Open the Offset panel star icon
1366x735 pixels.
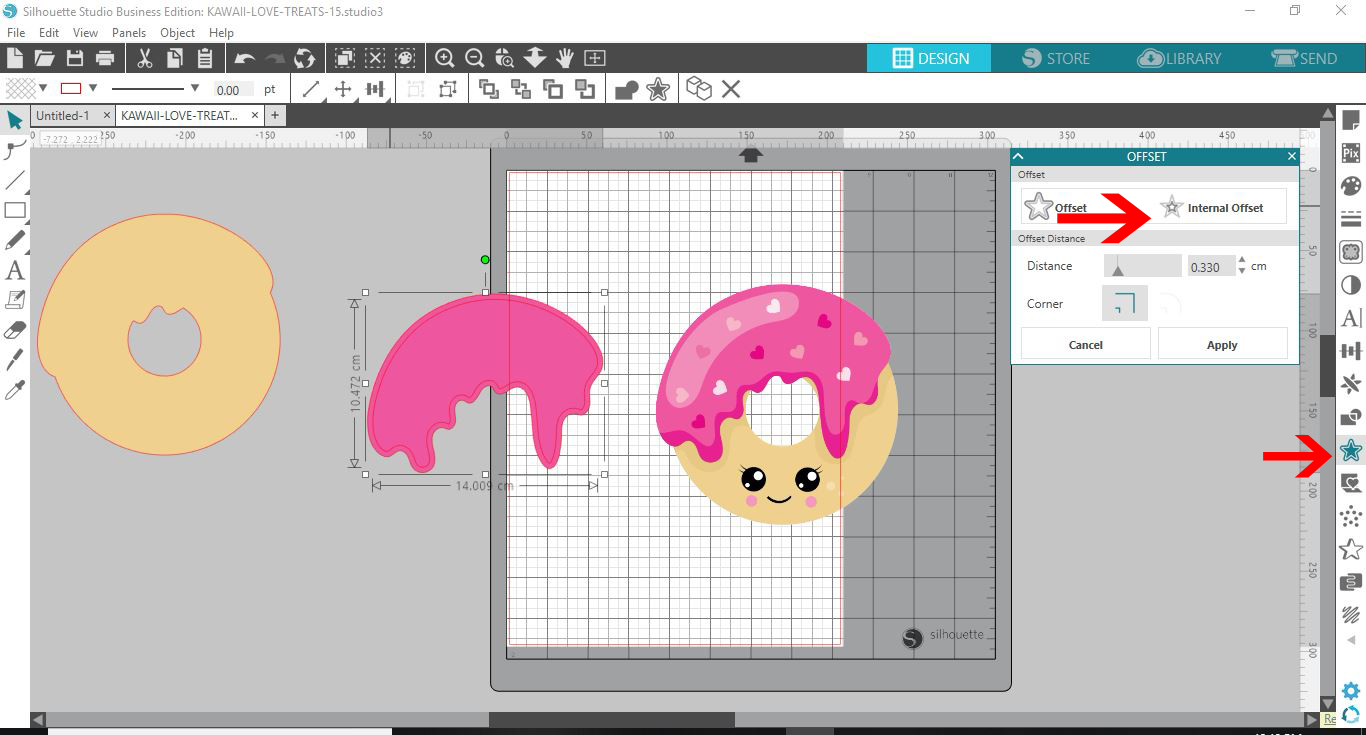click(x=1351, y=451)
